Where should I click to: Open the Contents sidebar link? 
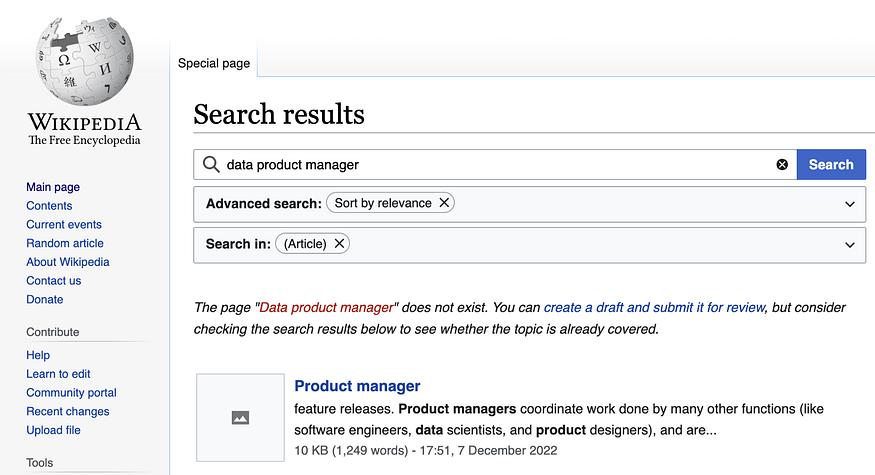point(49,206)
